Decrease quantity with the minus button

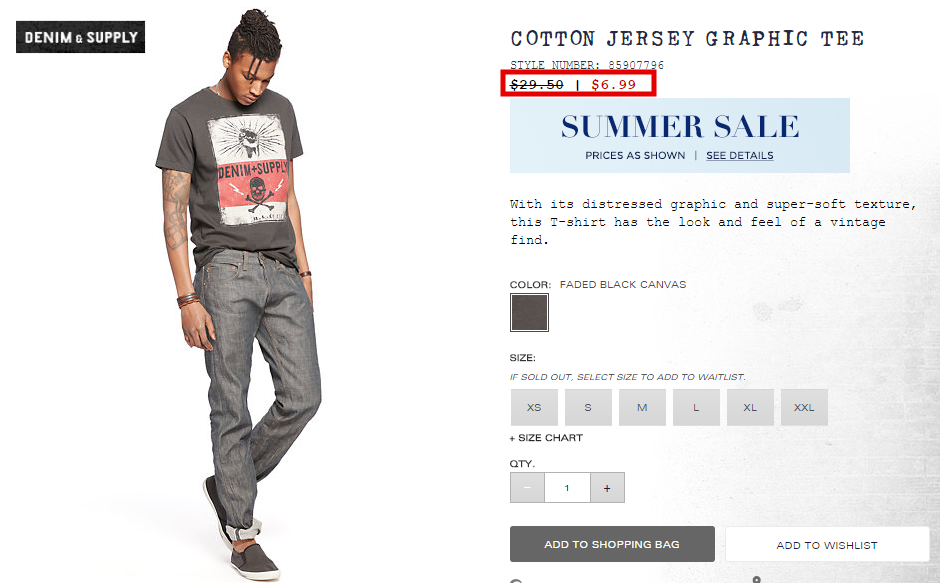527,488
